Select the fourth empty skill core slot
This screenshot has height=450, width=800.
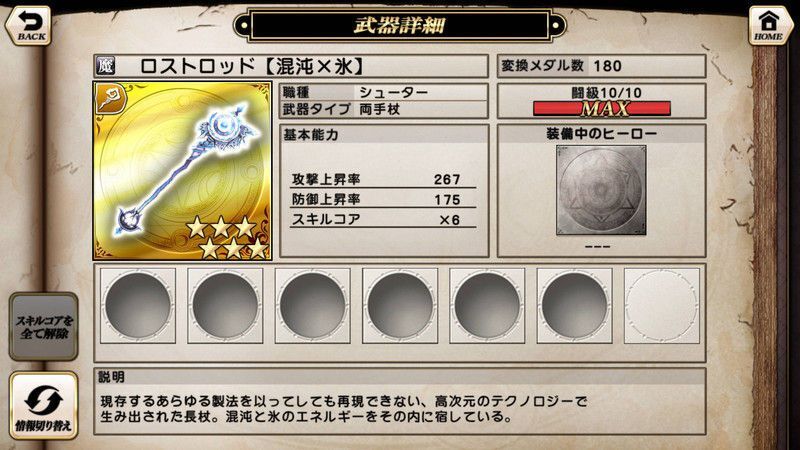[399, 306]
